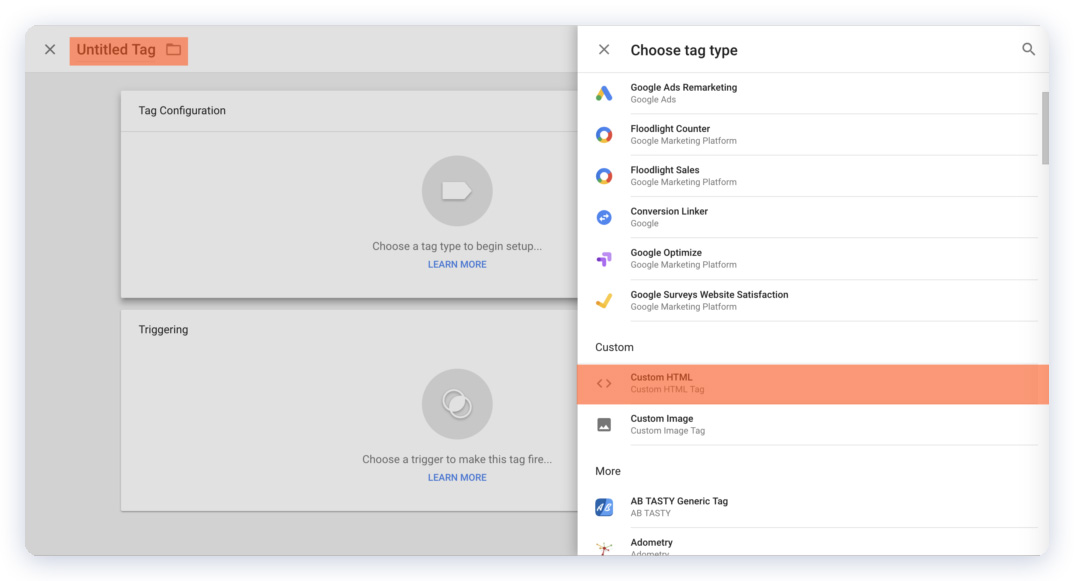Image resolution: width=1074 pixels, height=581 pixels.
Task: Click the tag type placeholder circle
Action: tap(457, 191)
